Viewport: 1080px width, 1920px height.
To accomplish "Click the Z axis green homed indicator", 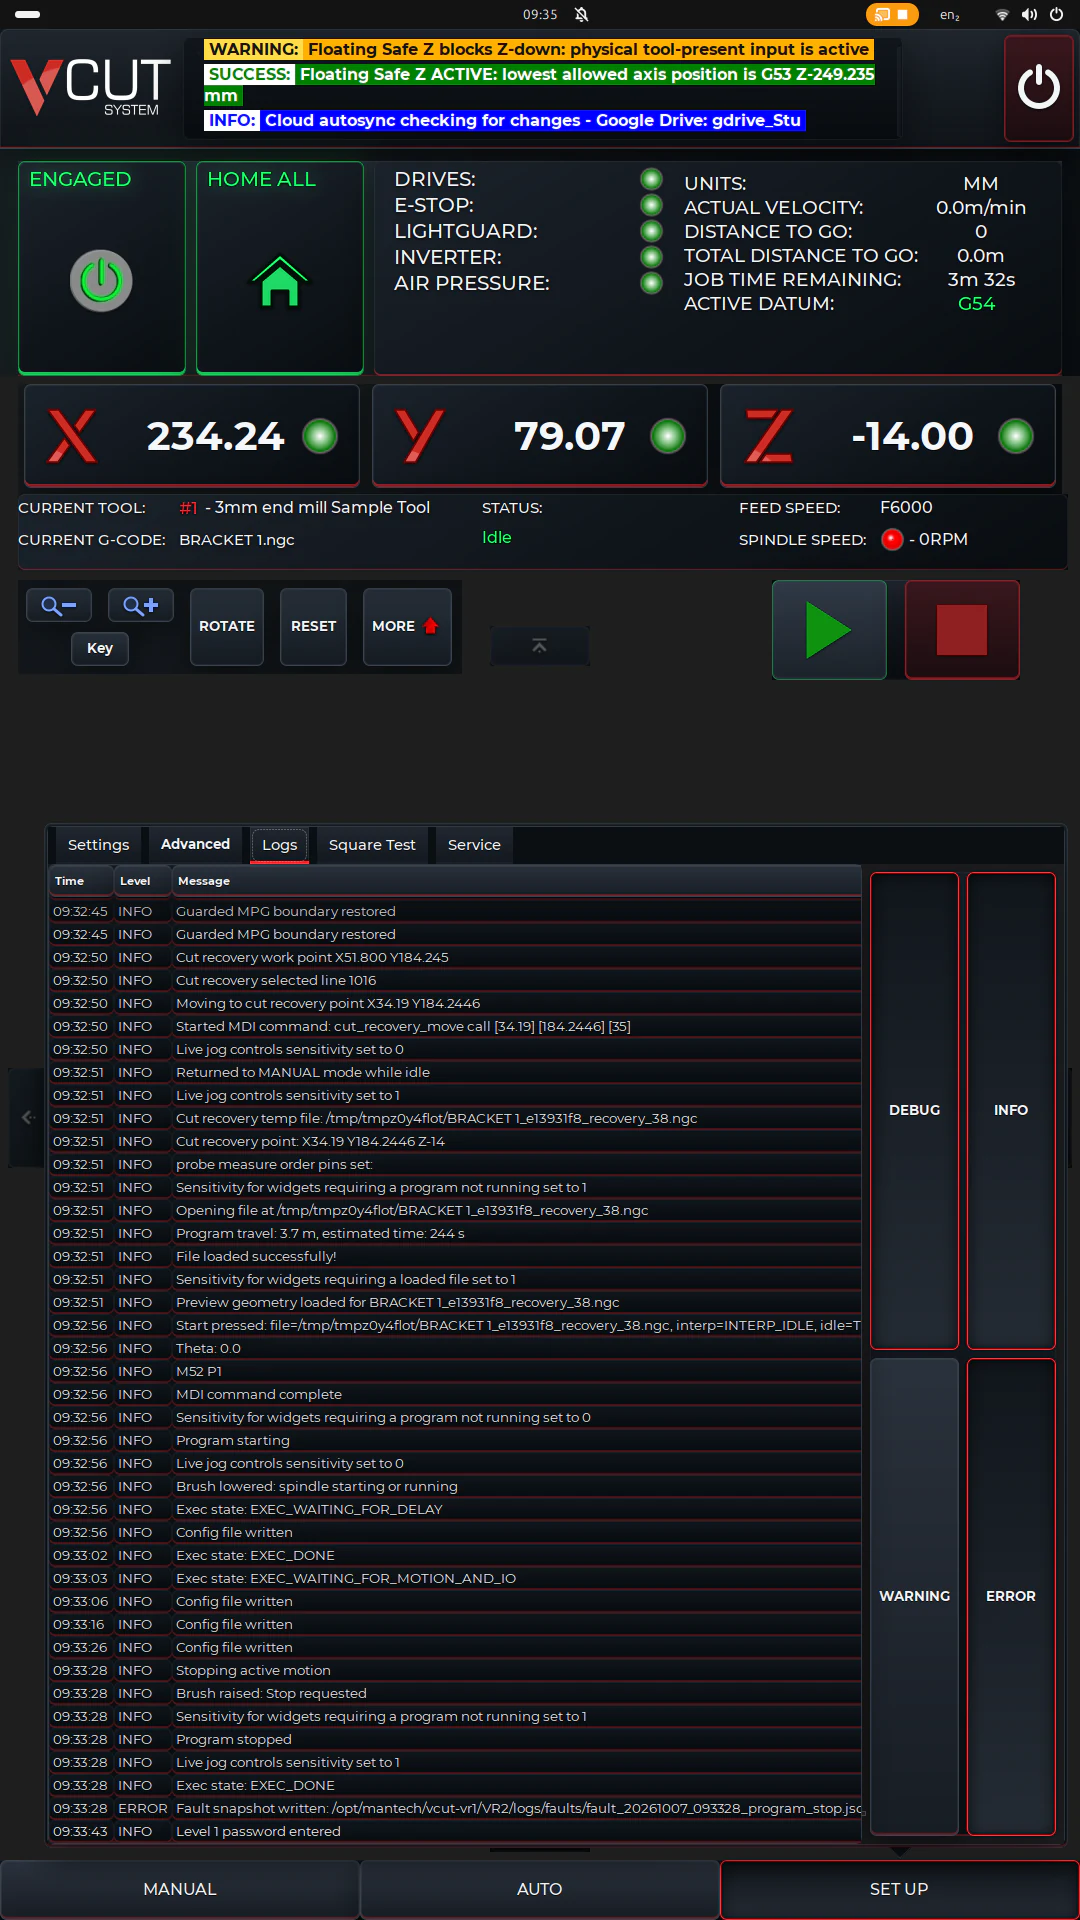I will [x=1016, y=436].
